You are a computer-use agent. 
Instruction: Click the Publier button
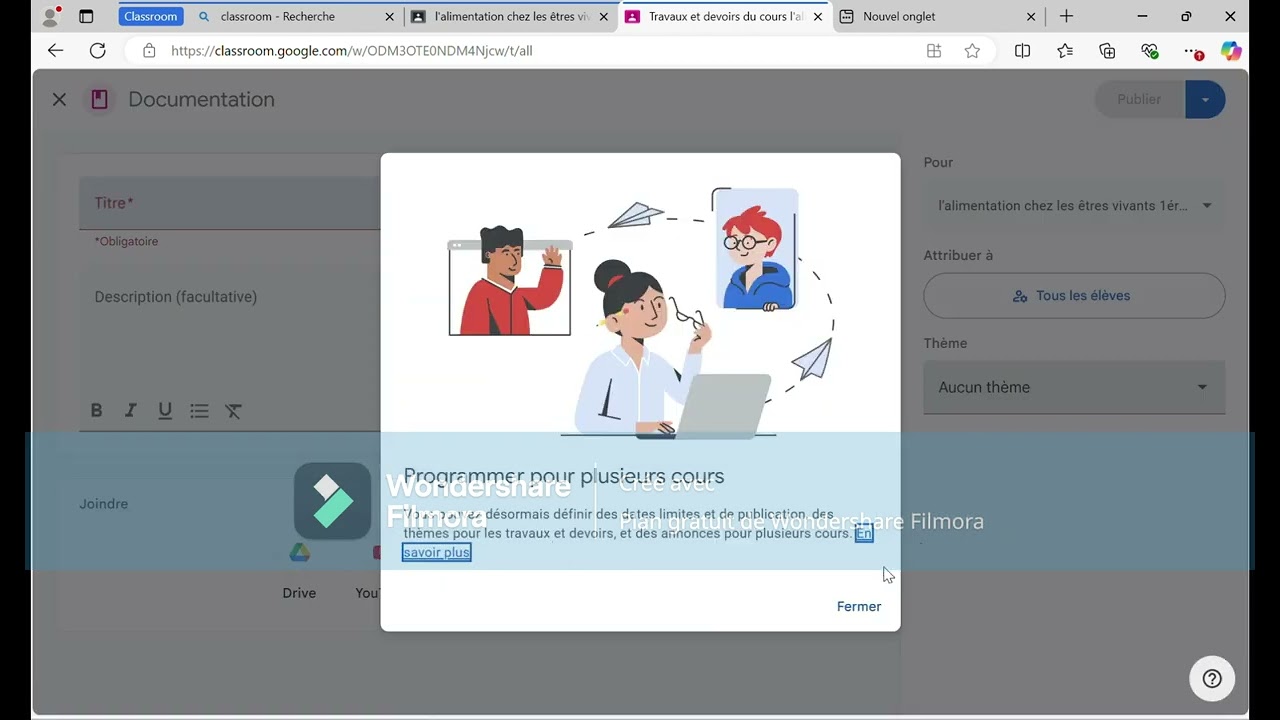(1139, 99)
